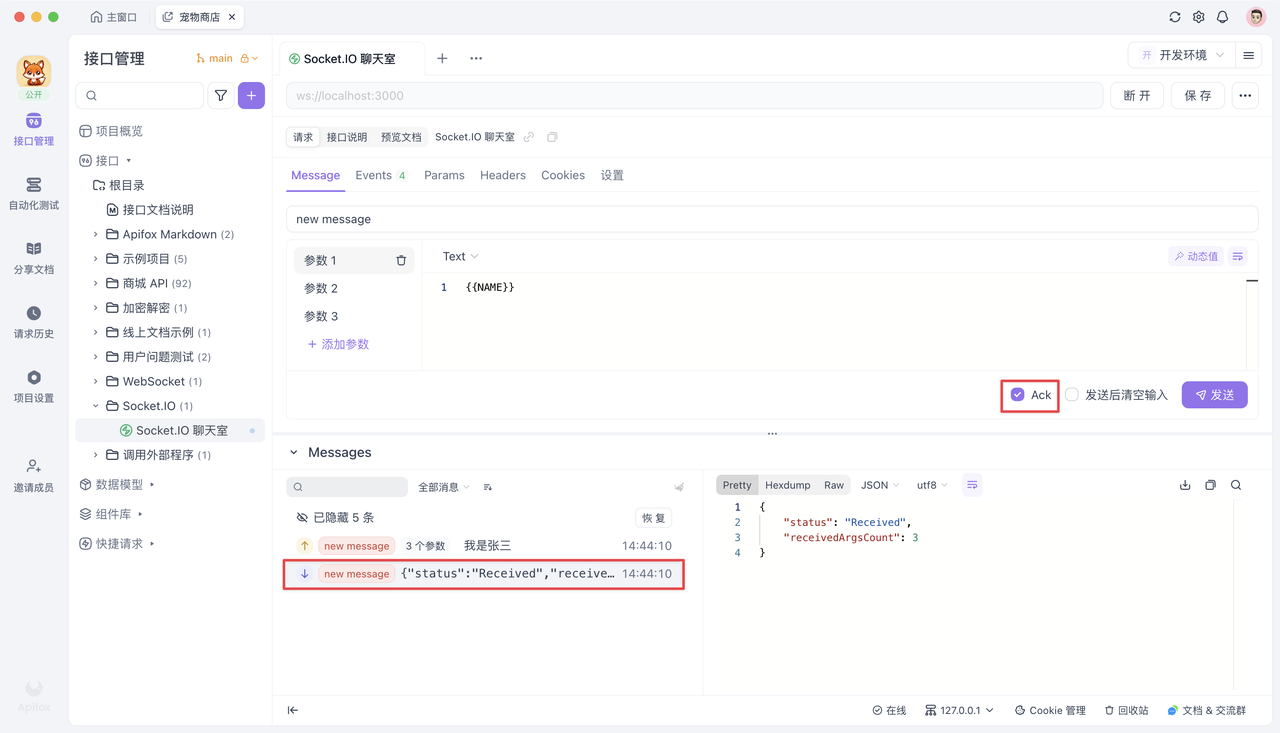The image size is (1280, 733).
Task: Open the utf8 encoding dropdown
Action: 932,485
